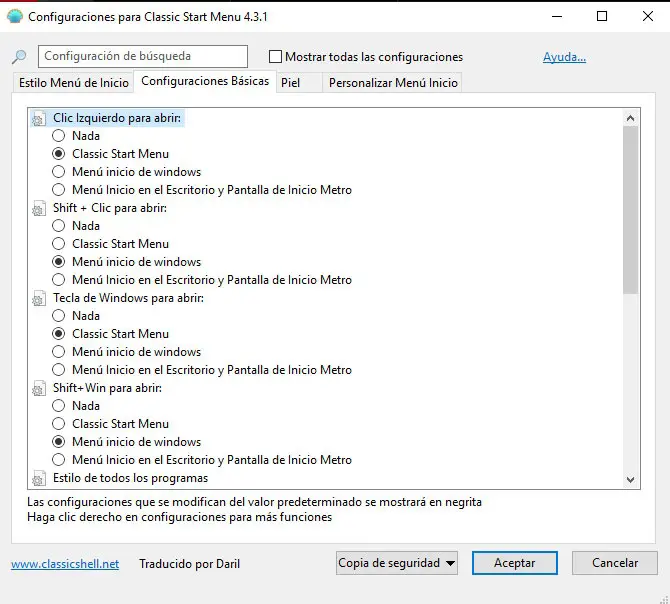Select Nada under Tecla de Windows para abrir
Image resolution: width=670 pixels, height=604 pixels.
point(59,316)
